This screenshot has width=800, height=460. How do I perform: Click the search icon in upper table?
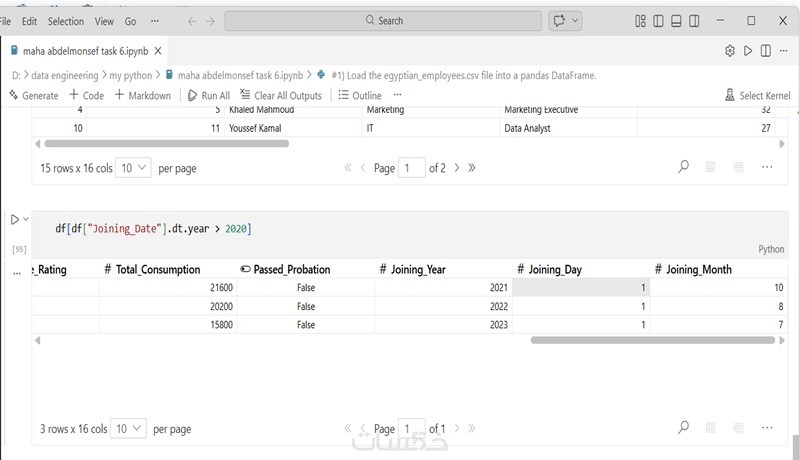[684, 168]
